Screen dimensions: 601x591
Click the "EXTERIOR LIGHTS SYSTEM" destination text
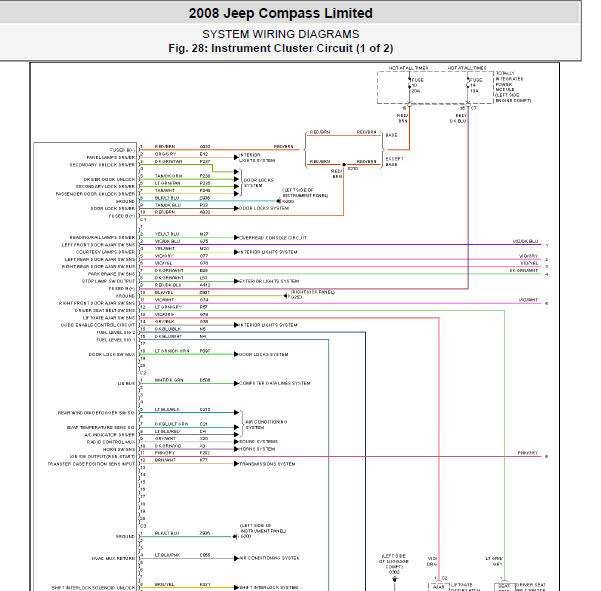269,281
